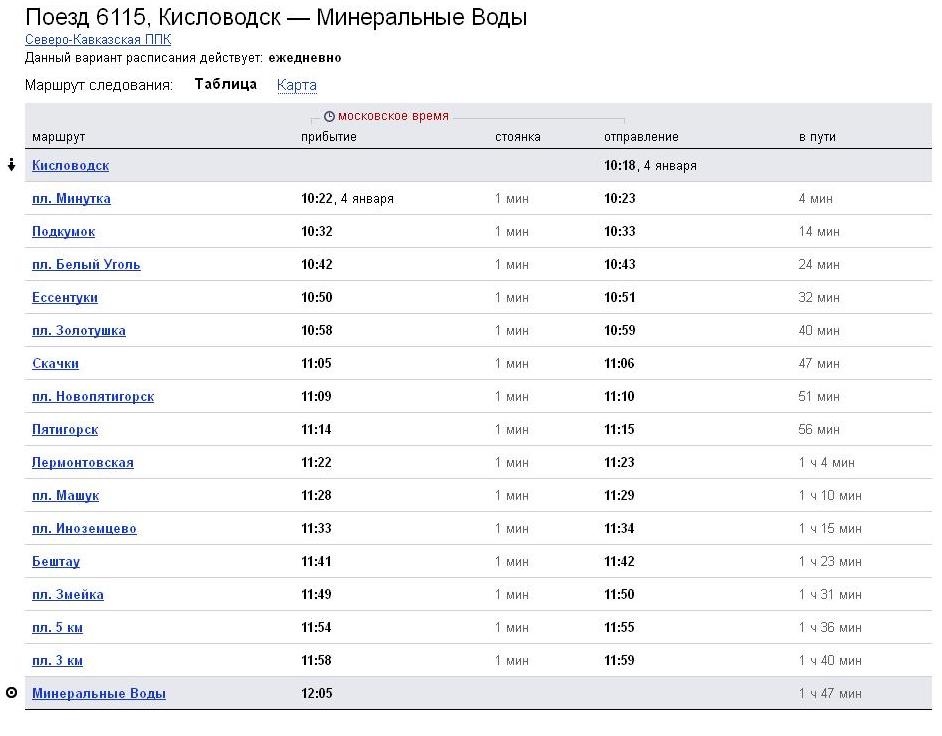Open the пл. Новопятигорск stop link
This screenshot has height=736, width=942.
click(x=93, y=397)
